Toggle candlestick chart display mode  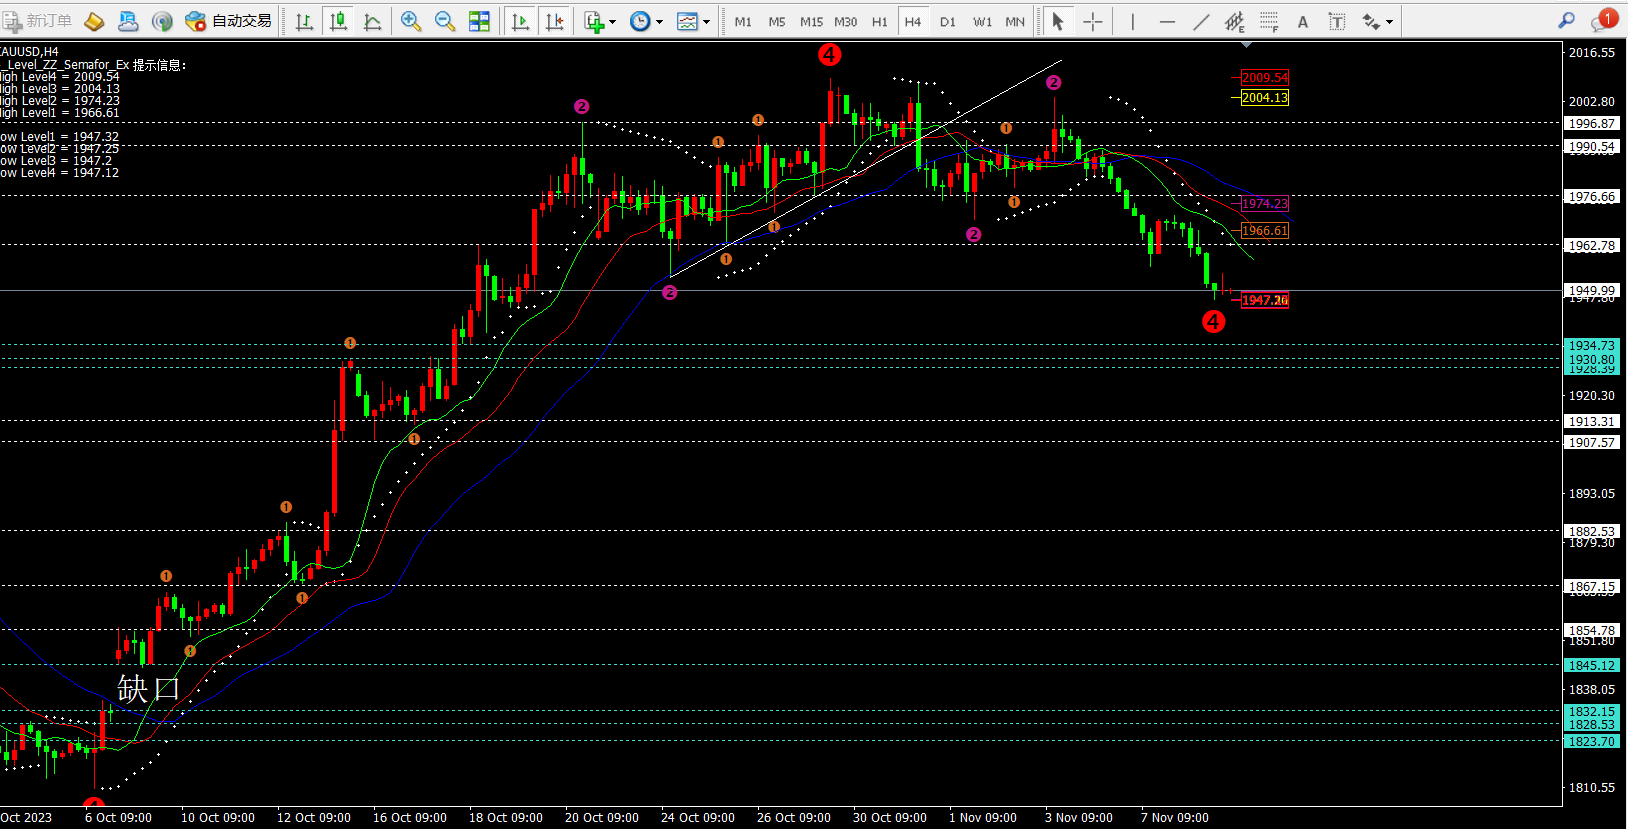pos(339,21)
